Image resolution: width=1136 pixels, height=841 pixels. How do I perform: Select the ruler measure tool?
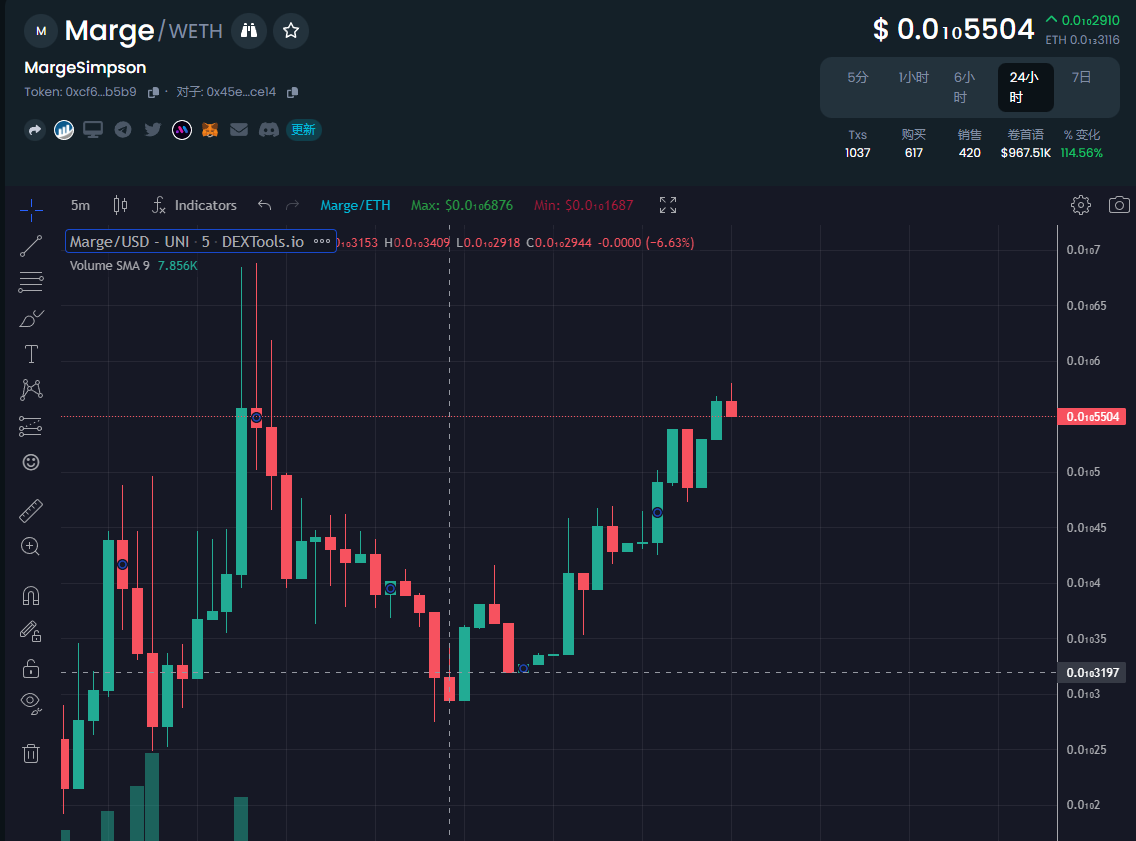pyautogui.click(x=31, y=511)
